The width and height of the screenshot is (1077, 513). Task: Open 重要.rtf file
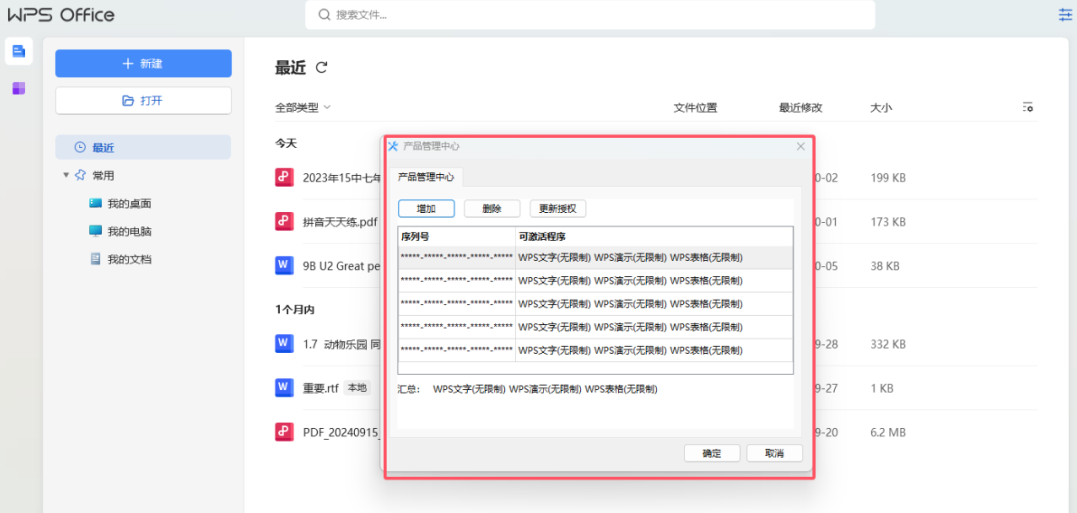[x=321, y=388]
